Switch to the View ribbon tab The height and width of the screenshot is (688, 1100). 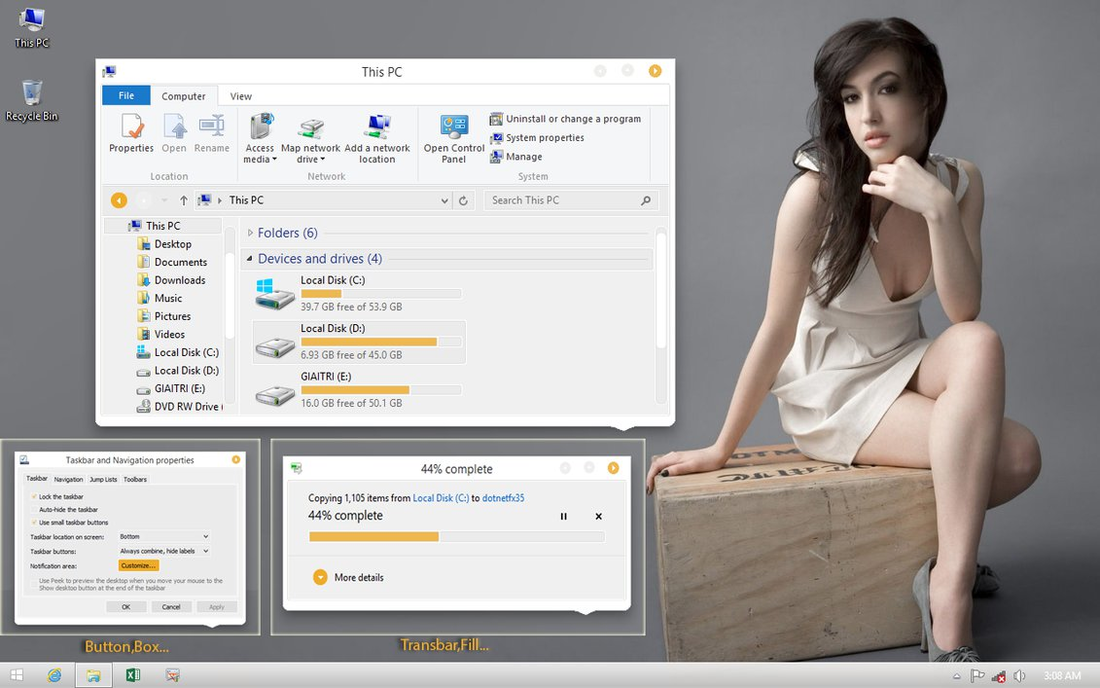pos(241,96)
